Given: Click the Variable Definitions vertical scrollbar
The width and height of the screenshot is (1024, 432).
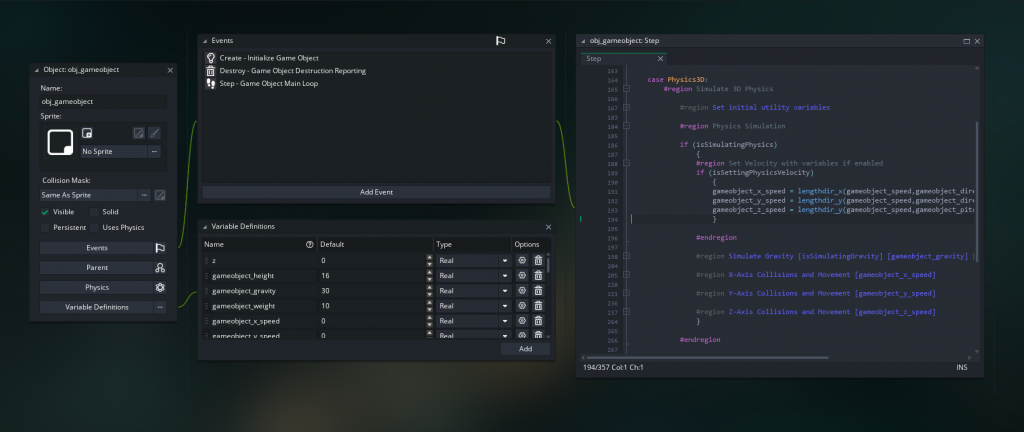Looking at the screenshot, I should [x=548, y=265].
